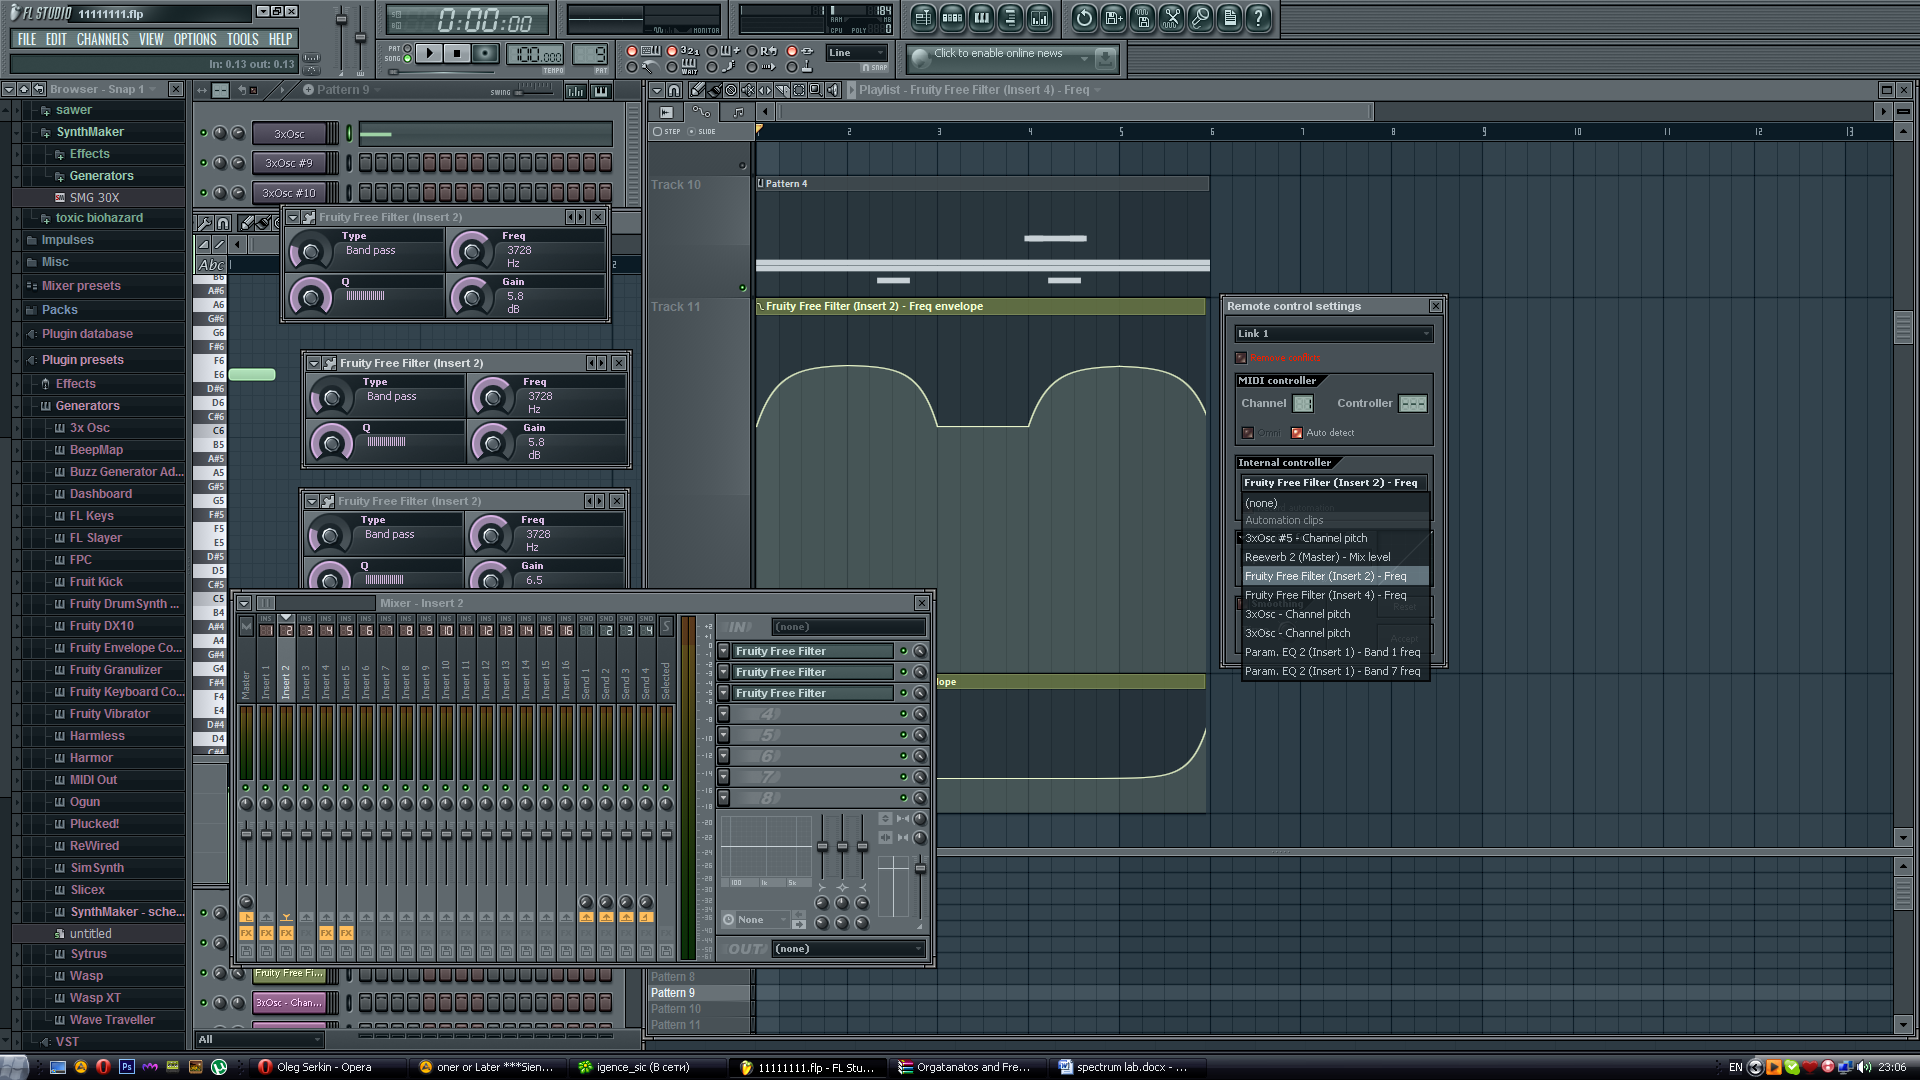Toggle first Fruity Free Filter slot enable LED

(x=903, y=651)
